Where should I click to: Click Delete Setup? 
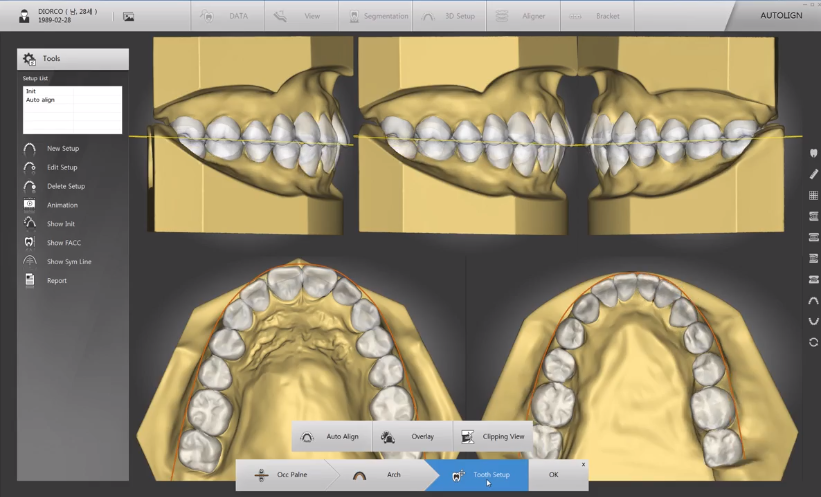[66, 186]
